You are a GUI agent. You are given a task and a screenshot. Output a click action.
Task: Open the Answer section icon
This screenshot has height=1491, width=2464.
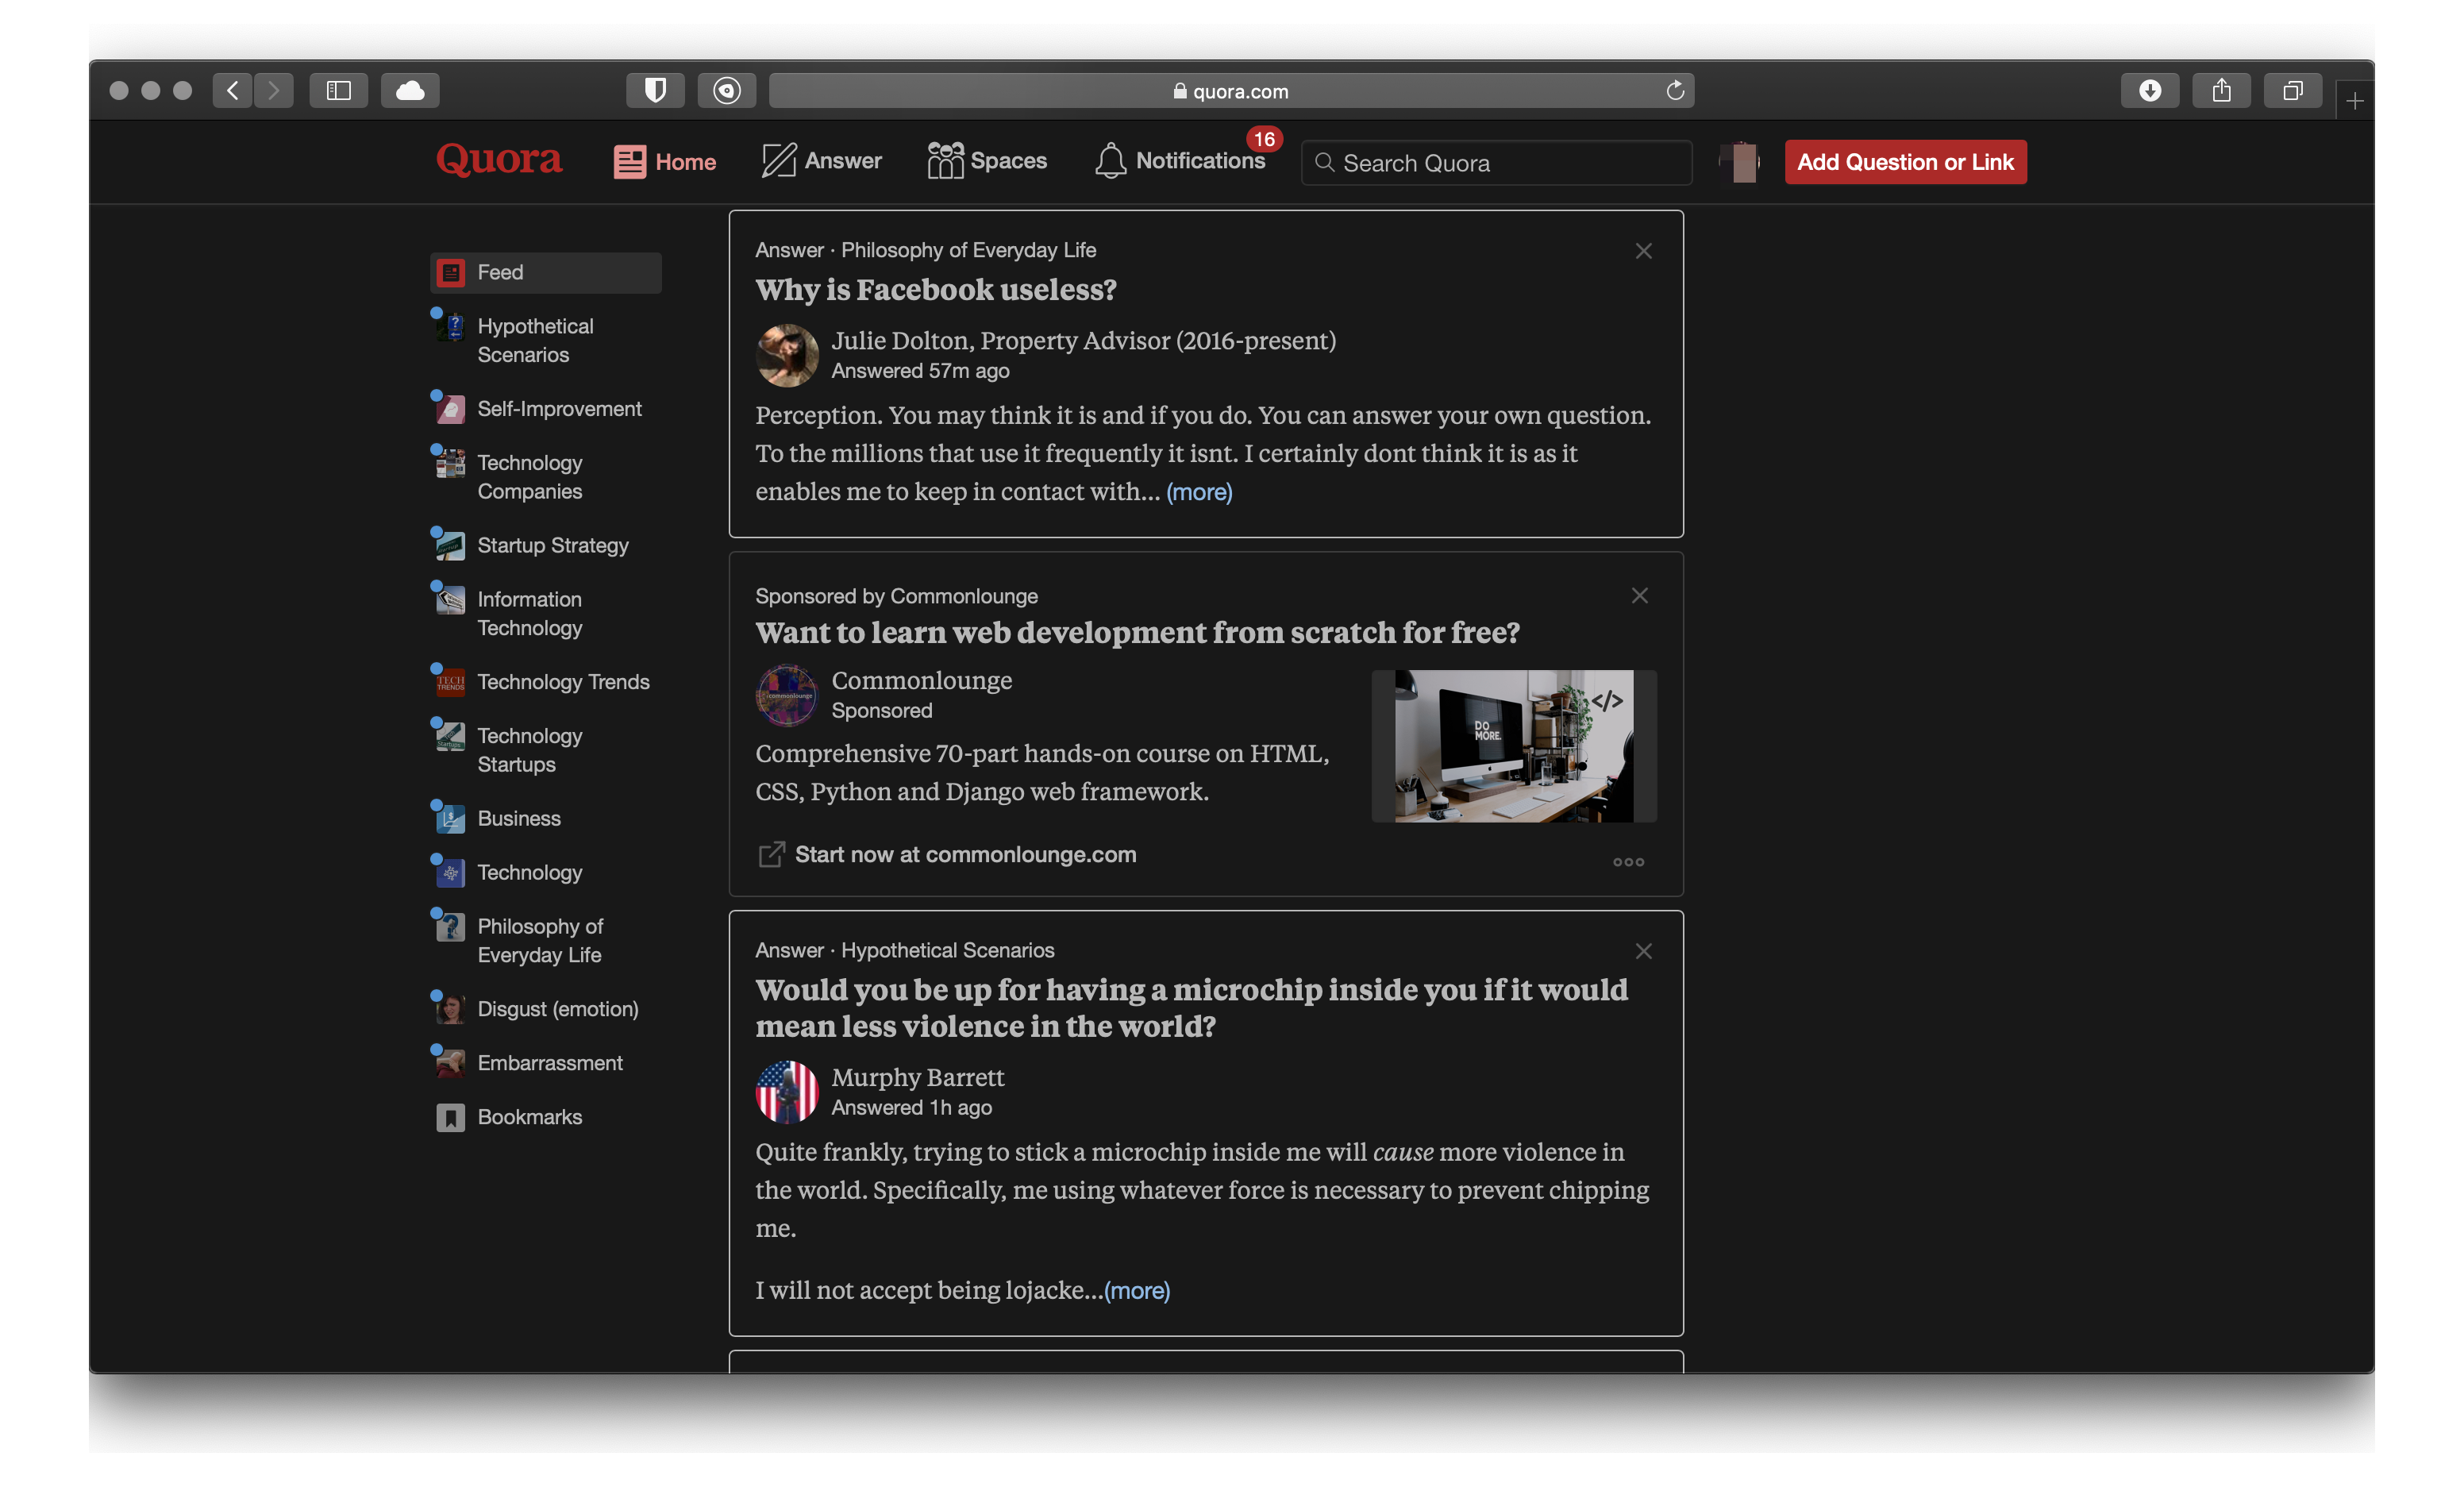[778, 160]
